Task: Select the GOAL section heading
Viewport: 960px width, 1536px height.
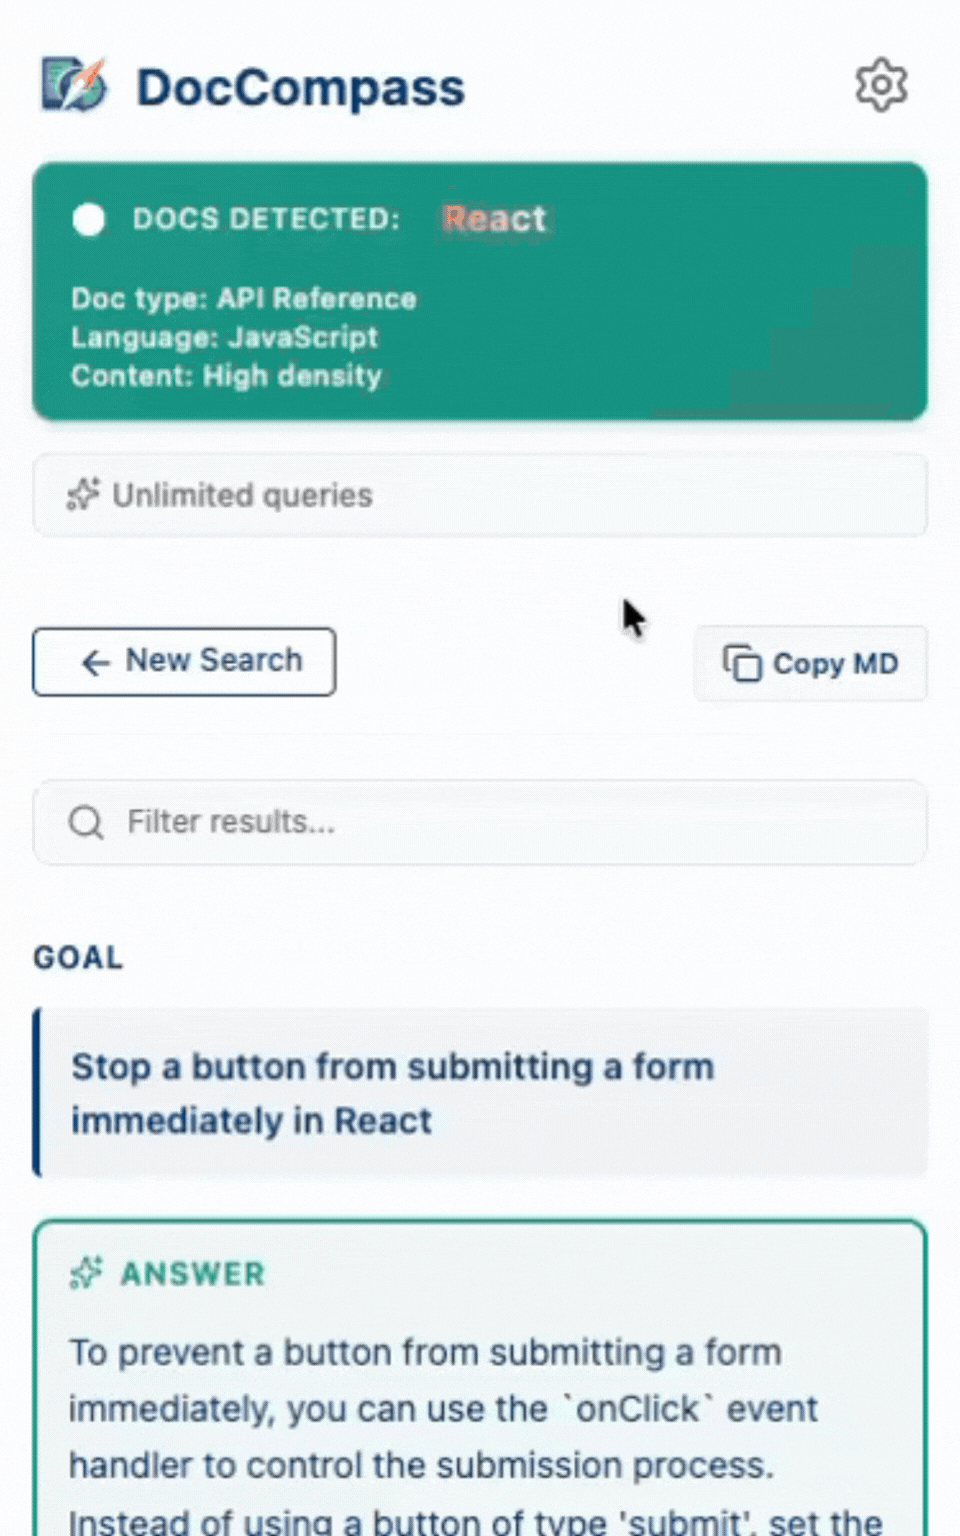Action: (77, 957)
